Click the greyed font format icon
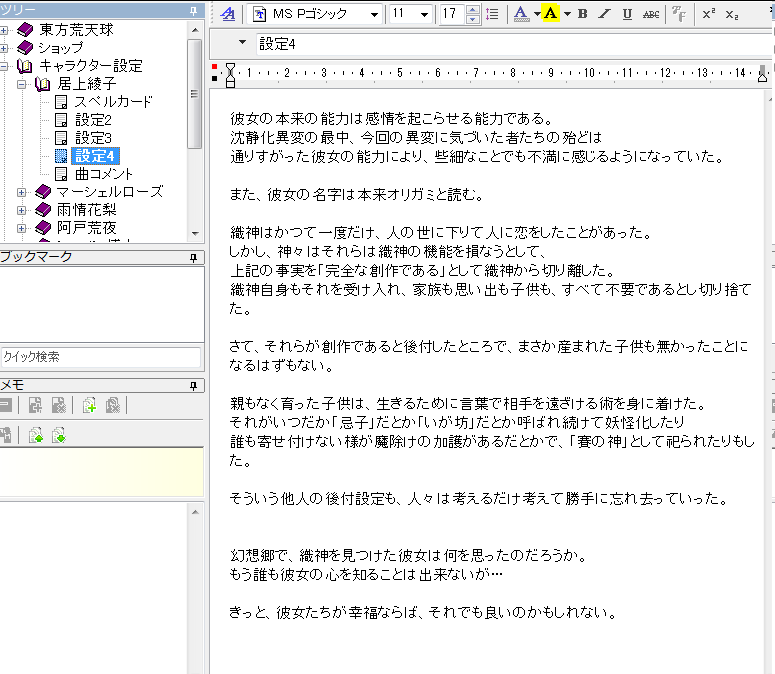The height and width of the screenshot is (674, 775). point(679,14)
